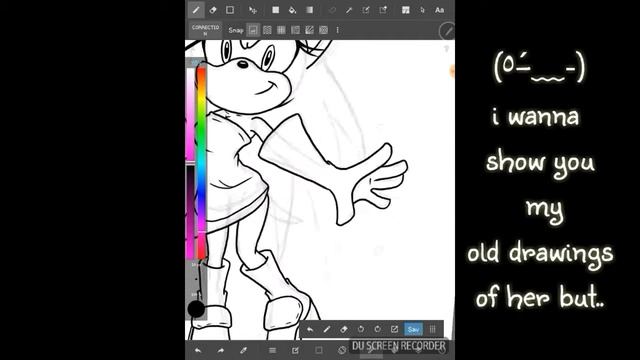Tap the selection square in bottom bar
This screenshot has width=640, height=360.
pos(319,350)
